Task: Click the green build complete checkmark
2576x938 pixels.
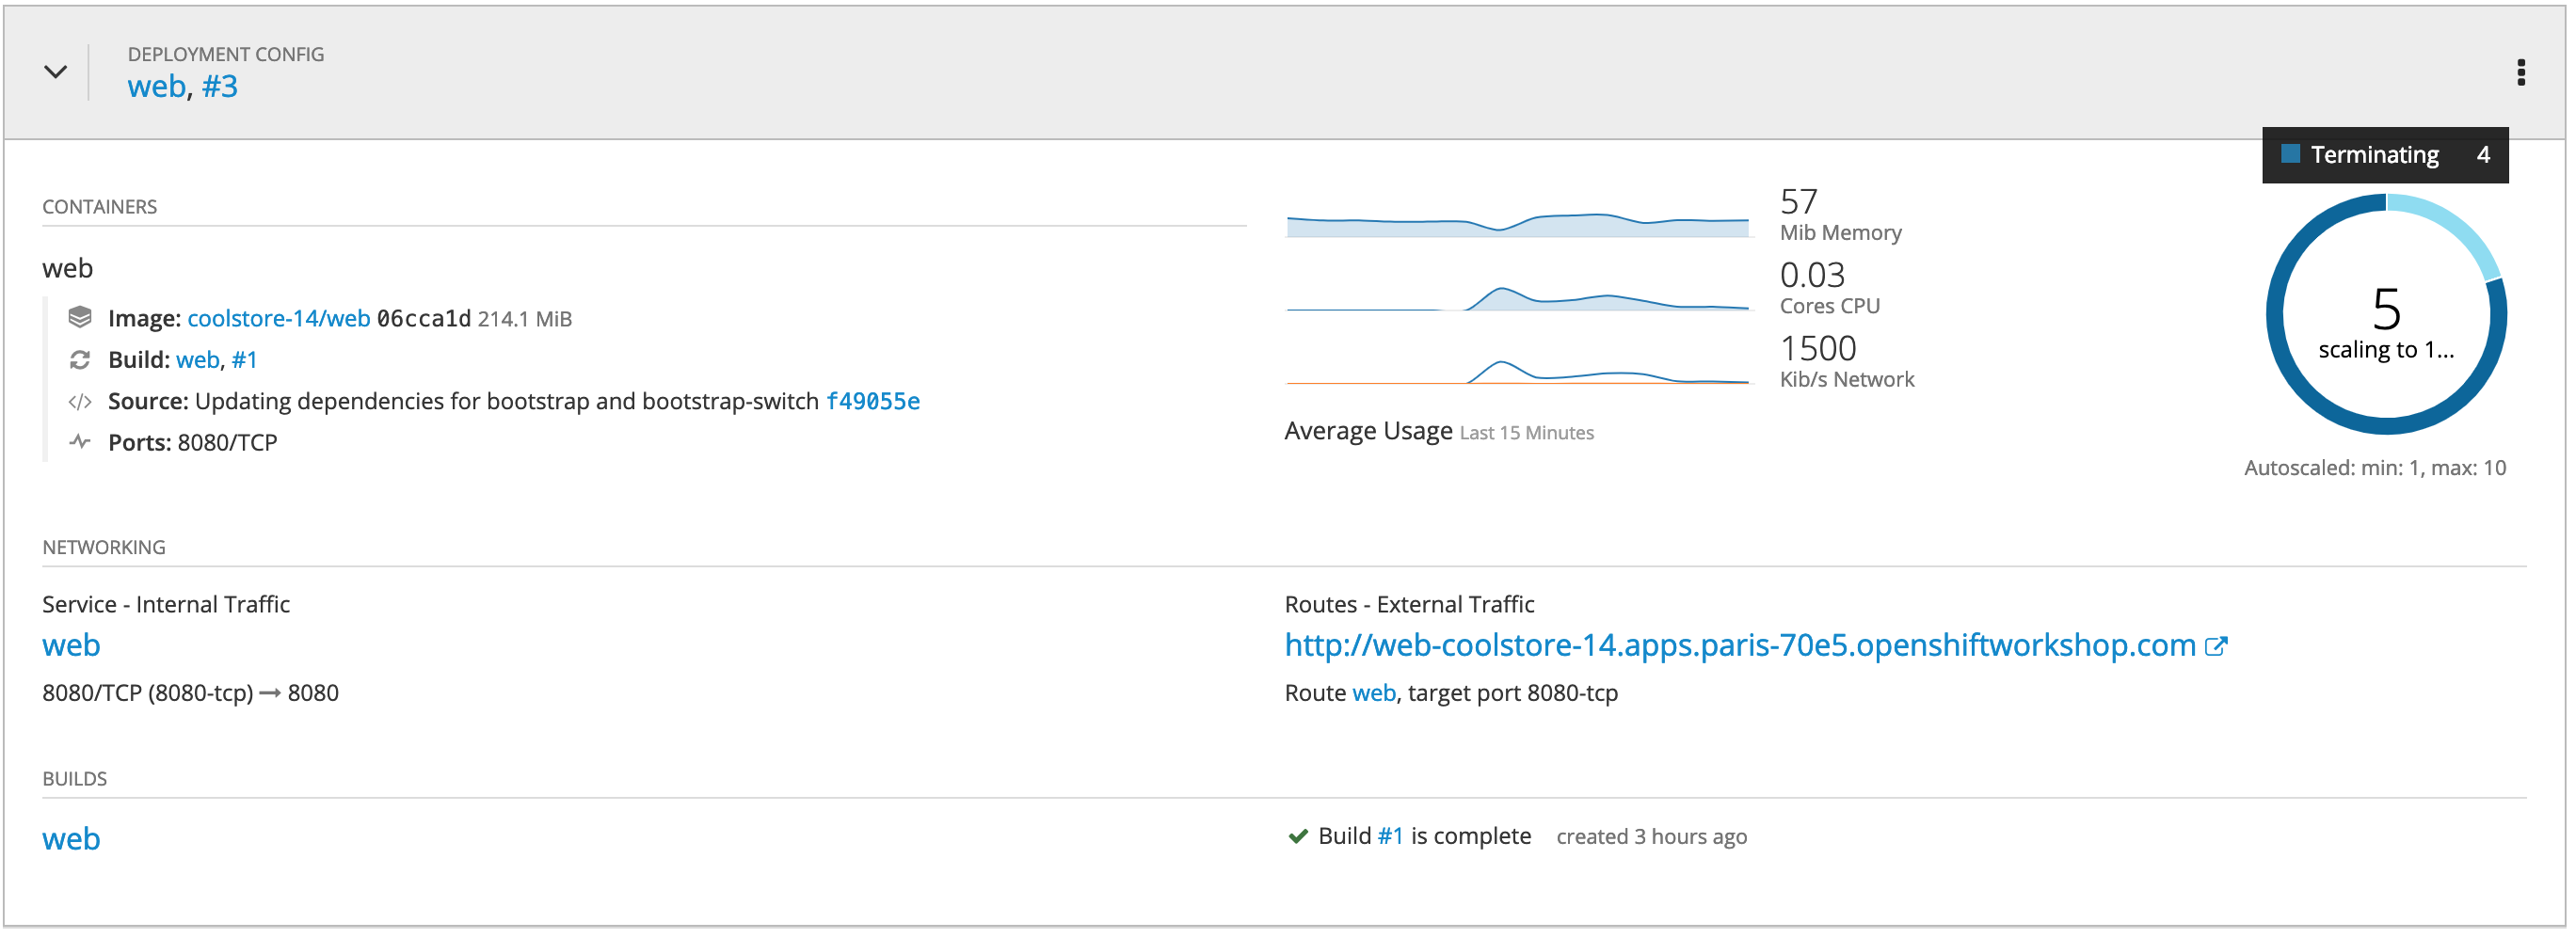Action: point(1298,837)
